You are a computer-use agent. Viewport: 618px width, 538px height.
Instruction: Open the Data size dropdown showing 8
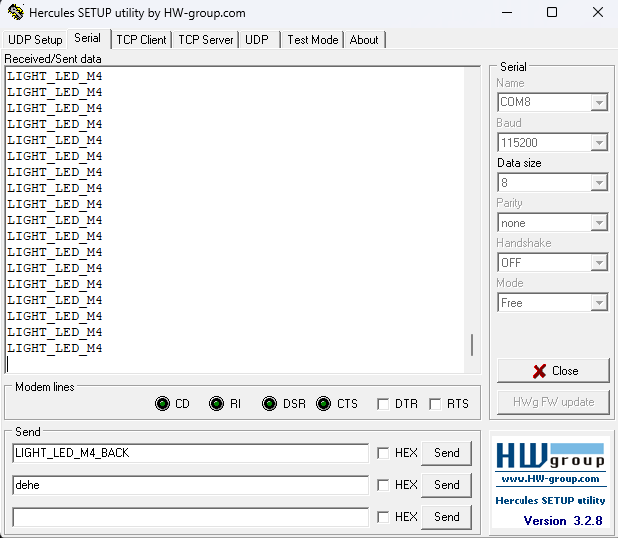coord(599,183)
